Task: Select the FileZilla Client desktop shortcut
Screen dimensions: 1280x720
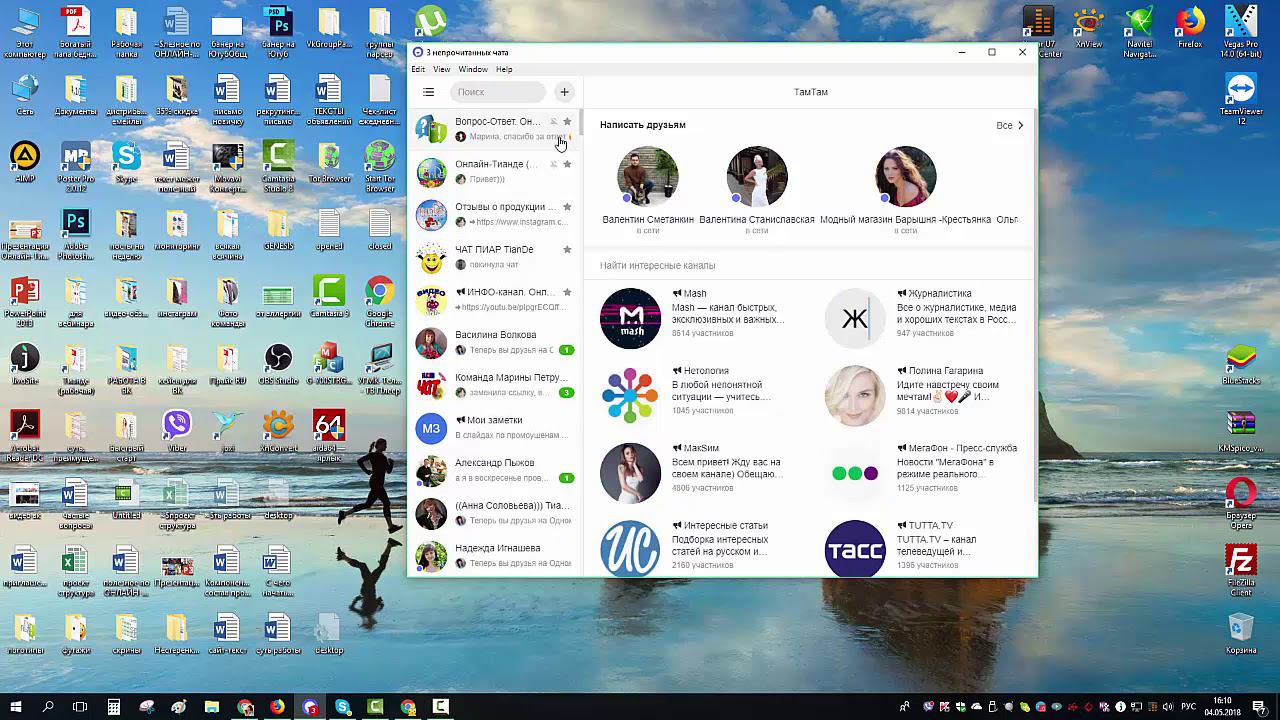Action: tap(1241, 571)
